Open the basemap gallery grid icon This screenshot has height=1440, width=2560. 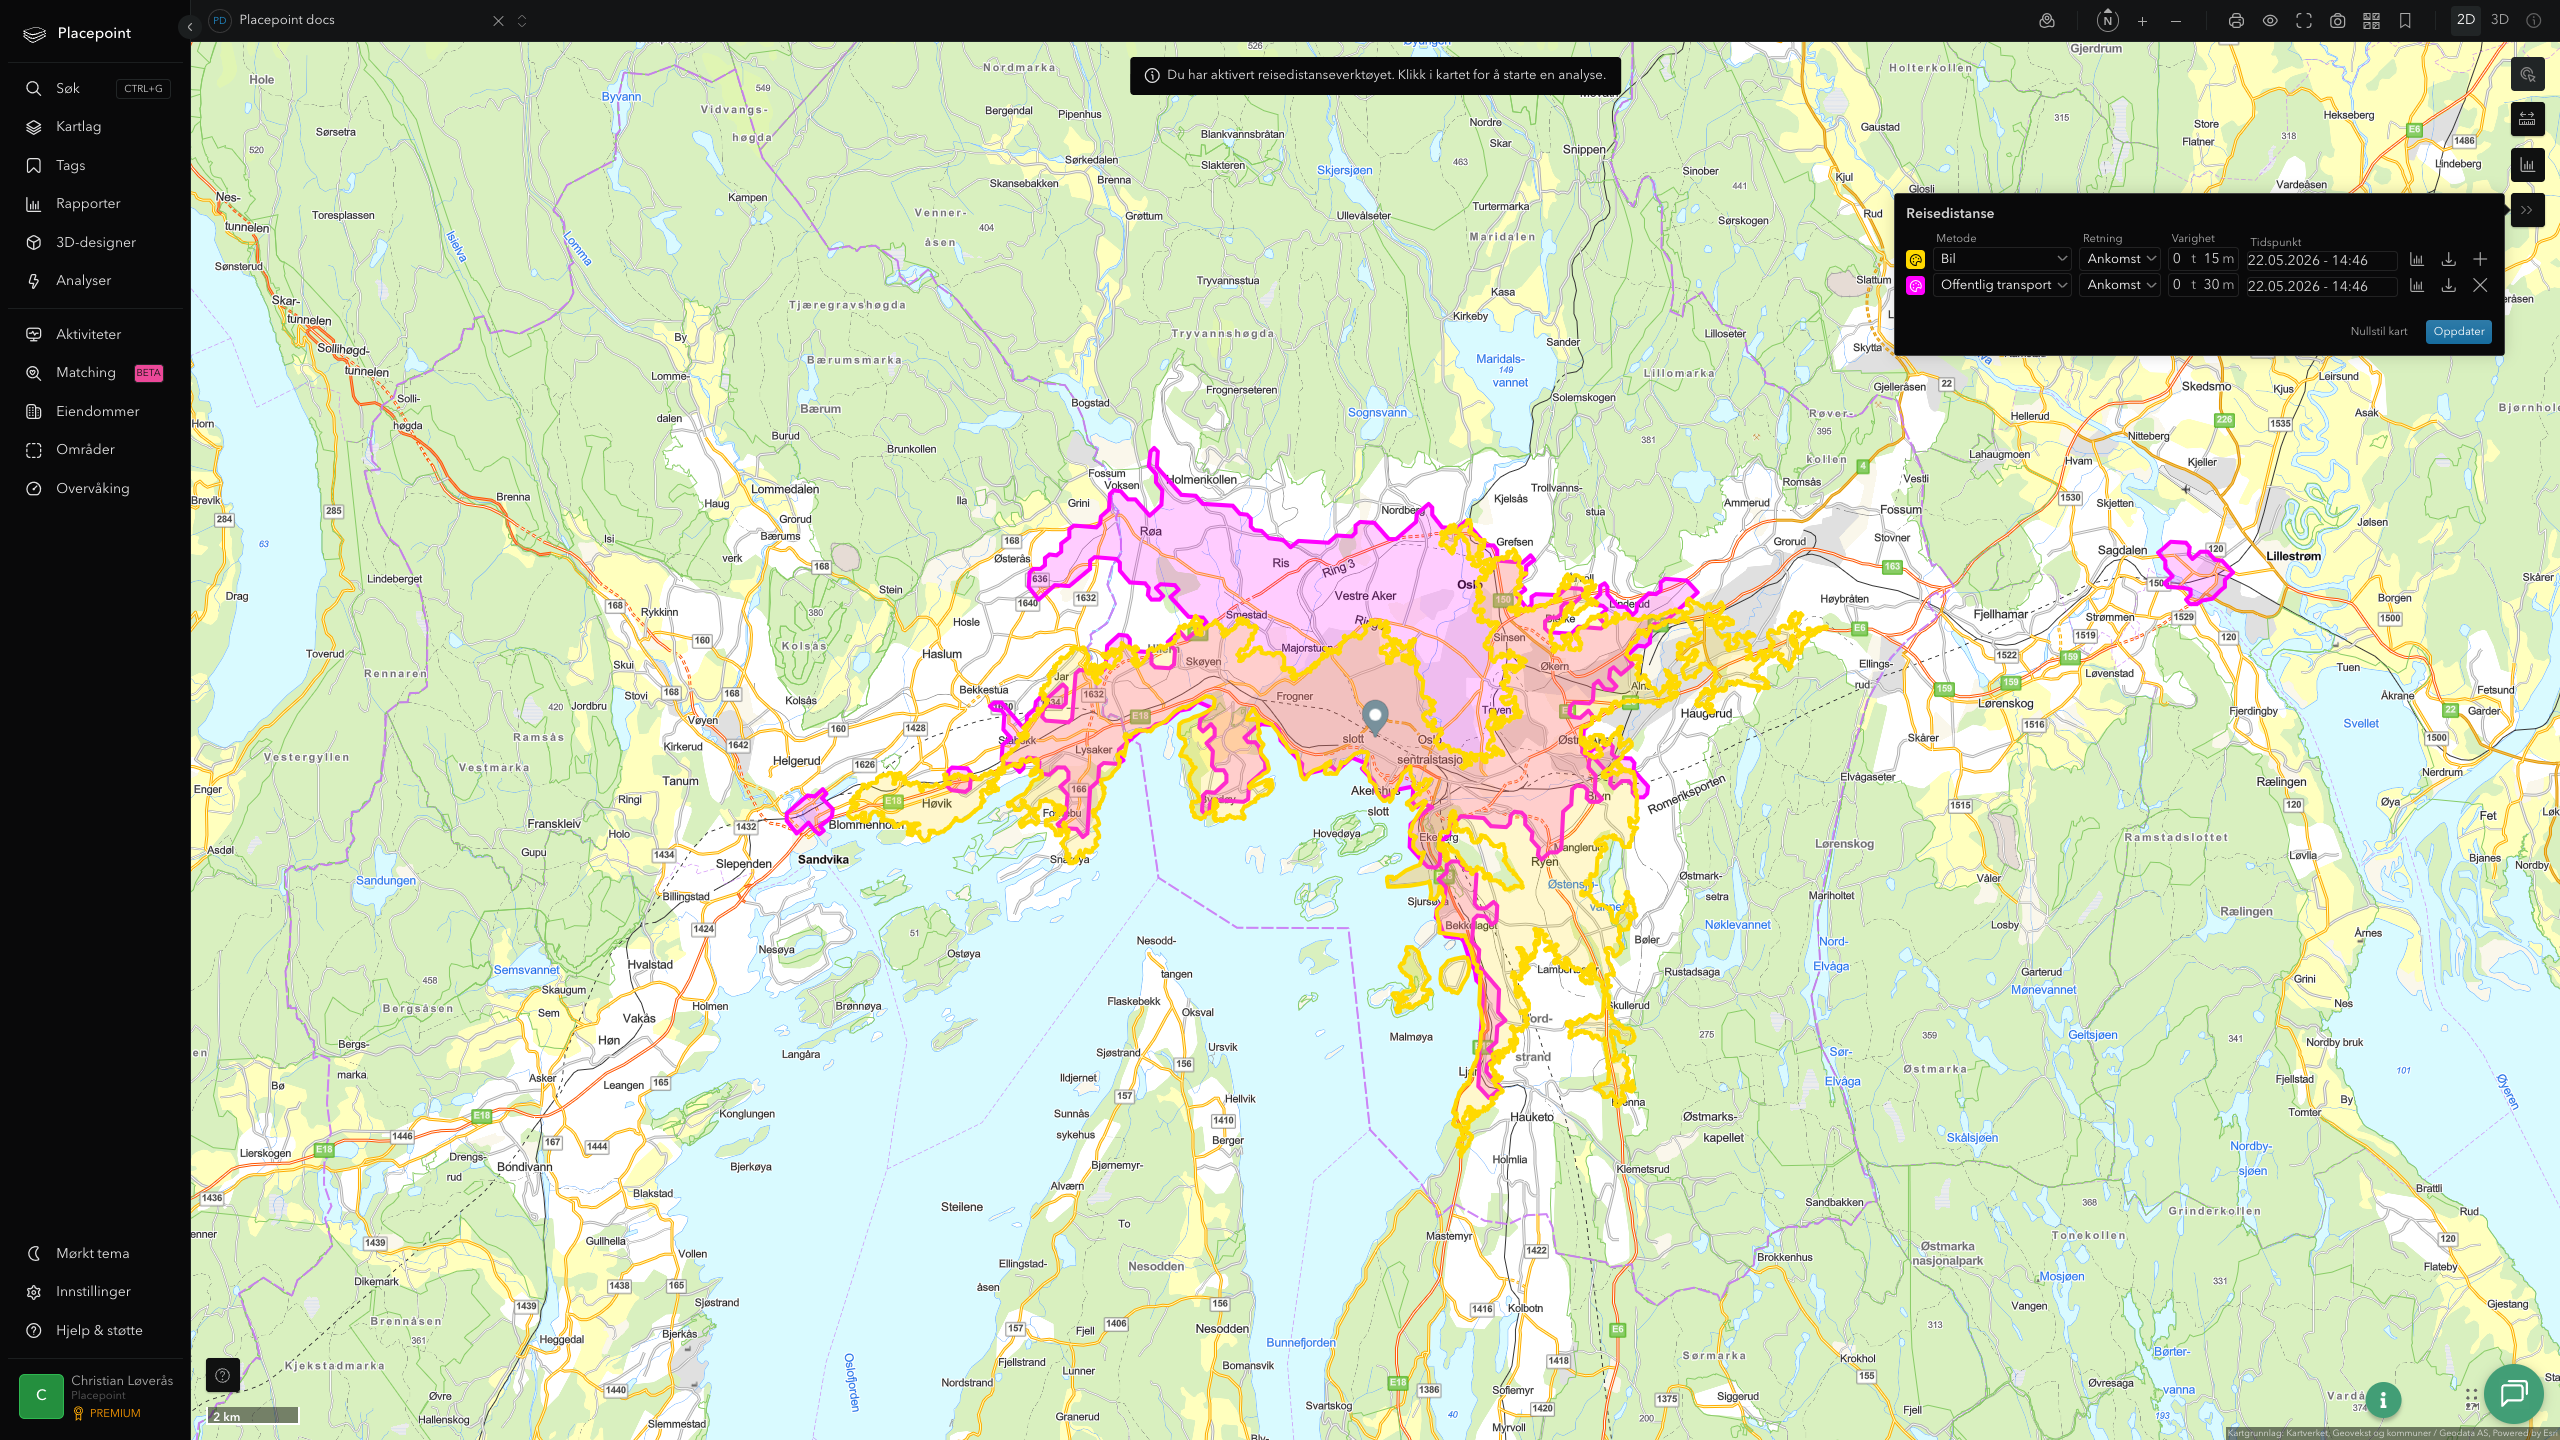click(x=2371, y=21)
